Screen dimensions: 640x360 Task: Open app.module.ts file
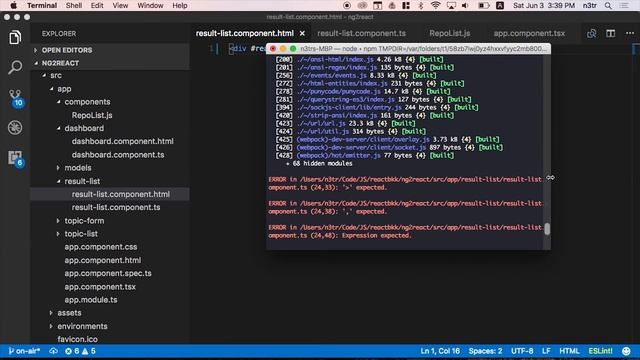point(91,300)
